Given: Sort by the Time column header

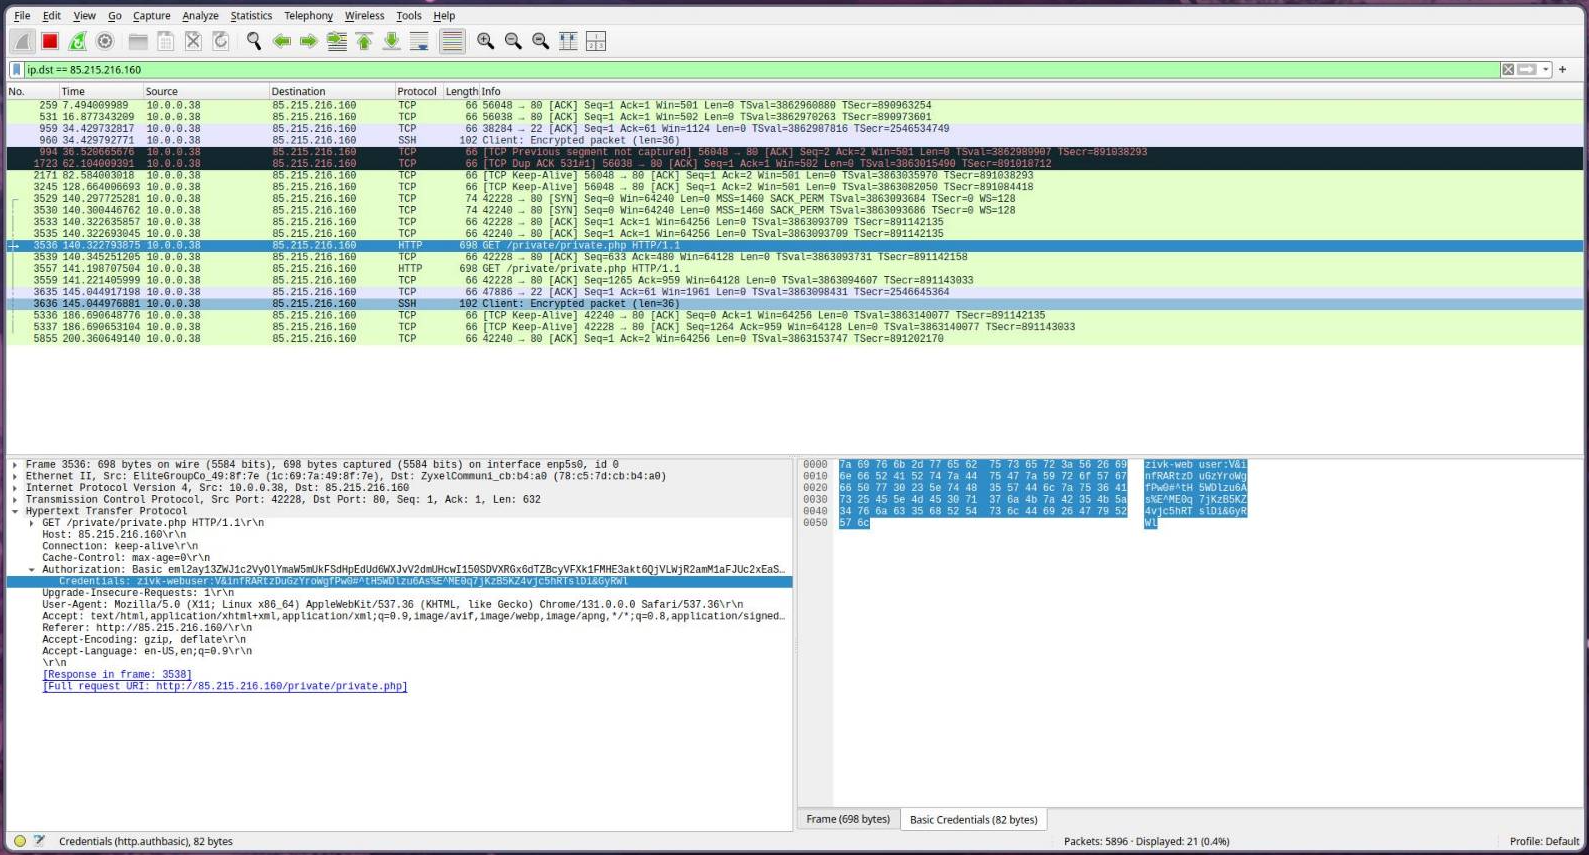Looking at the screenshot, I should coord(100,91).
